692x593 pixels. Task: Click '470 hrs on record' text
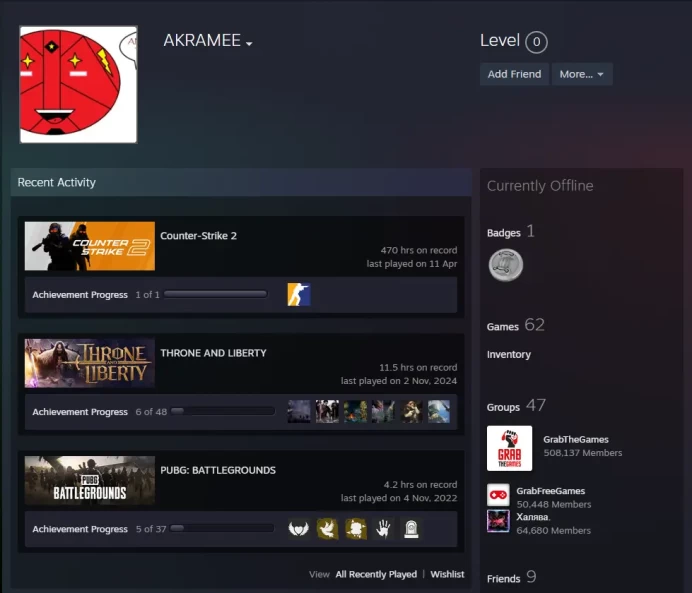[x=419, y=250]
